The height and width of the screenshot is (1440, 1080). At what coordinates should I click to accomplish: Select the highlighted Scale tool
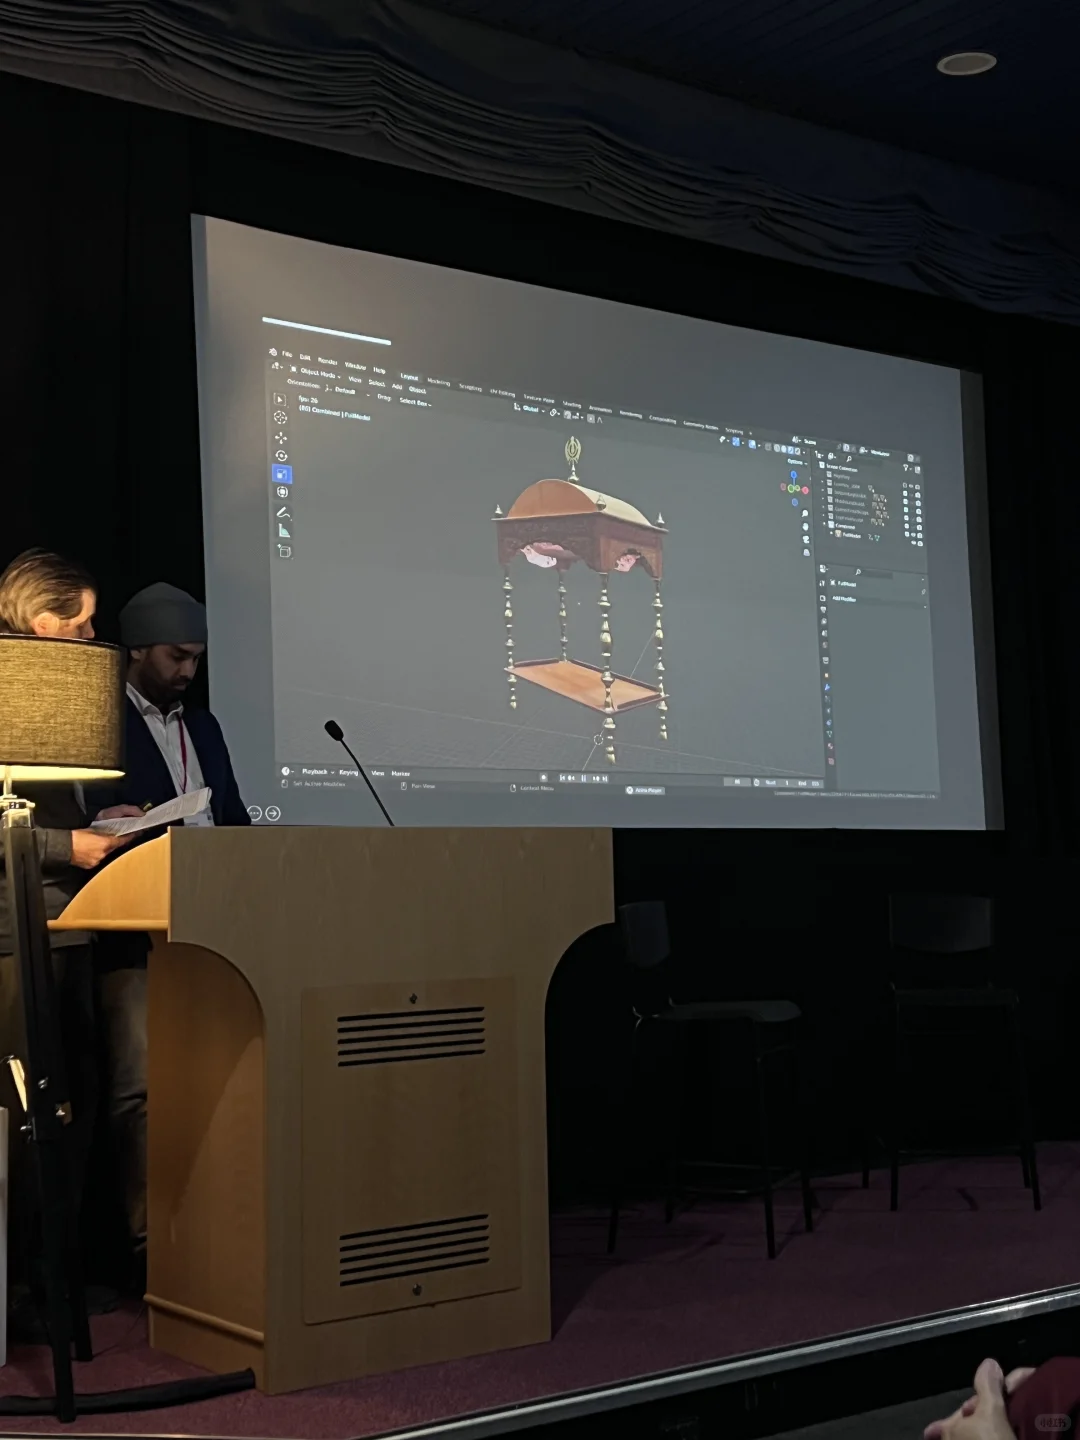[282, 474]
